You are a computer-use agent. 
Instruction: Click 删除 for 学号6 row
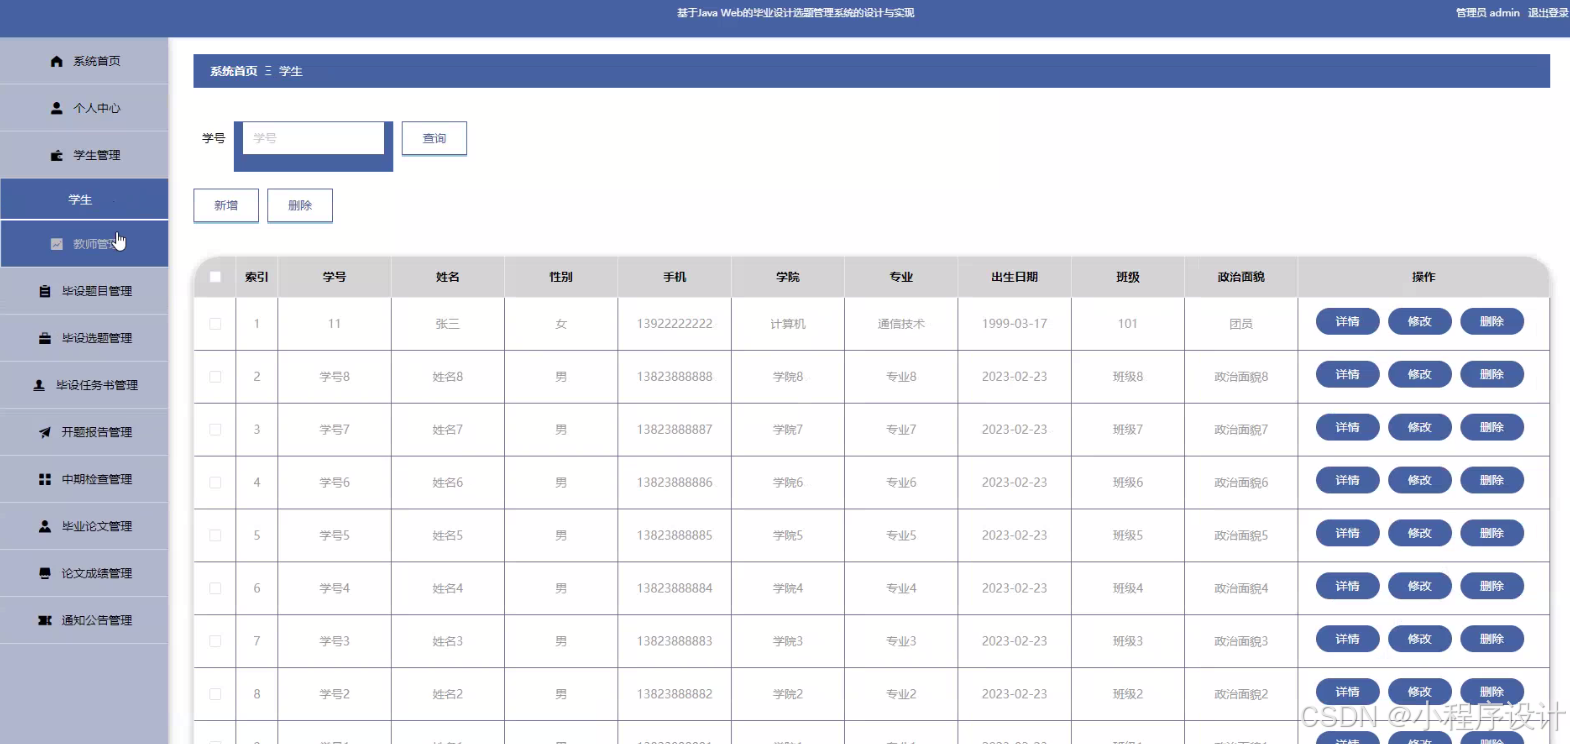tap(1491, 481)
